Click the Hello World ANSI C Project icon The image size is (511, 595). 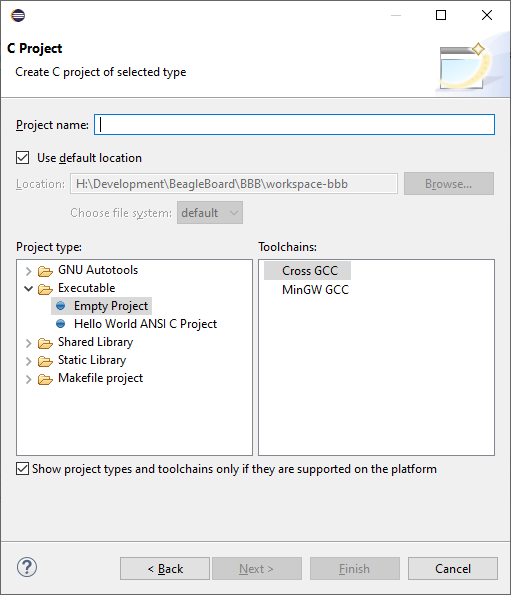coord(60,324)
